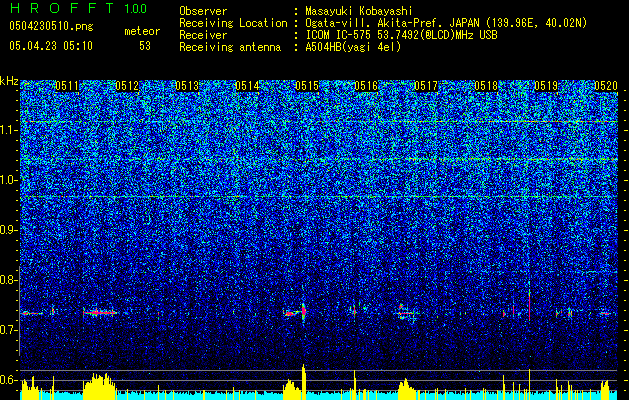Click the 0519 time marker
The image size is (629, 400).
pyautogui.click(x=546, y=86)
